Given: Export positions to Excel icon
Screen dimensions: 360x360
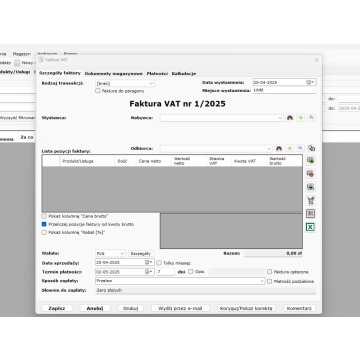Looking at the screenshot, I should [310, 227].
